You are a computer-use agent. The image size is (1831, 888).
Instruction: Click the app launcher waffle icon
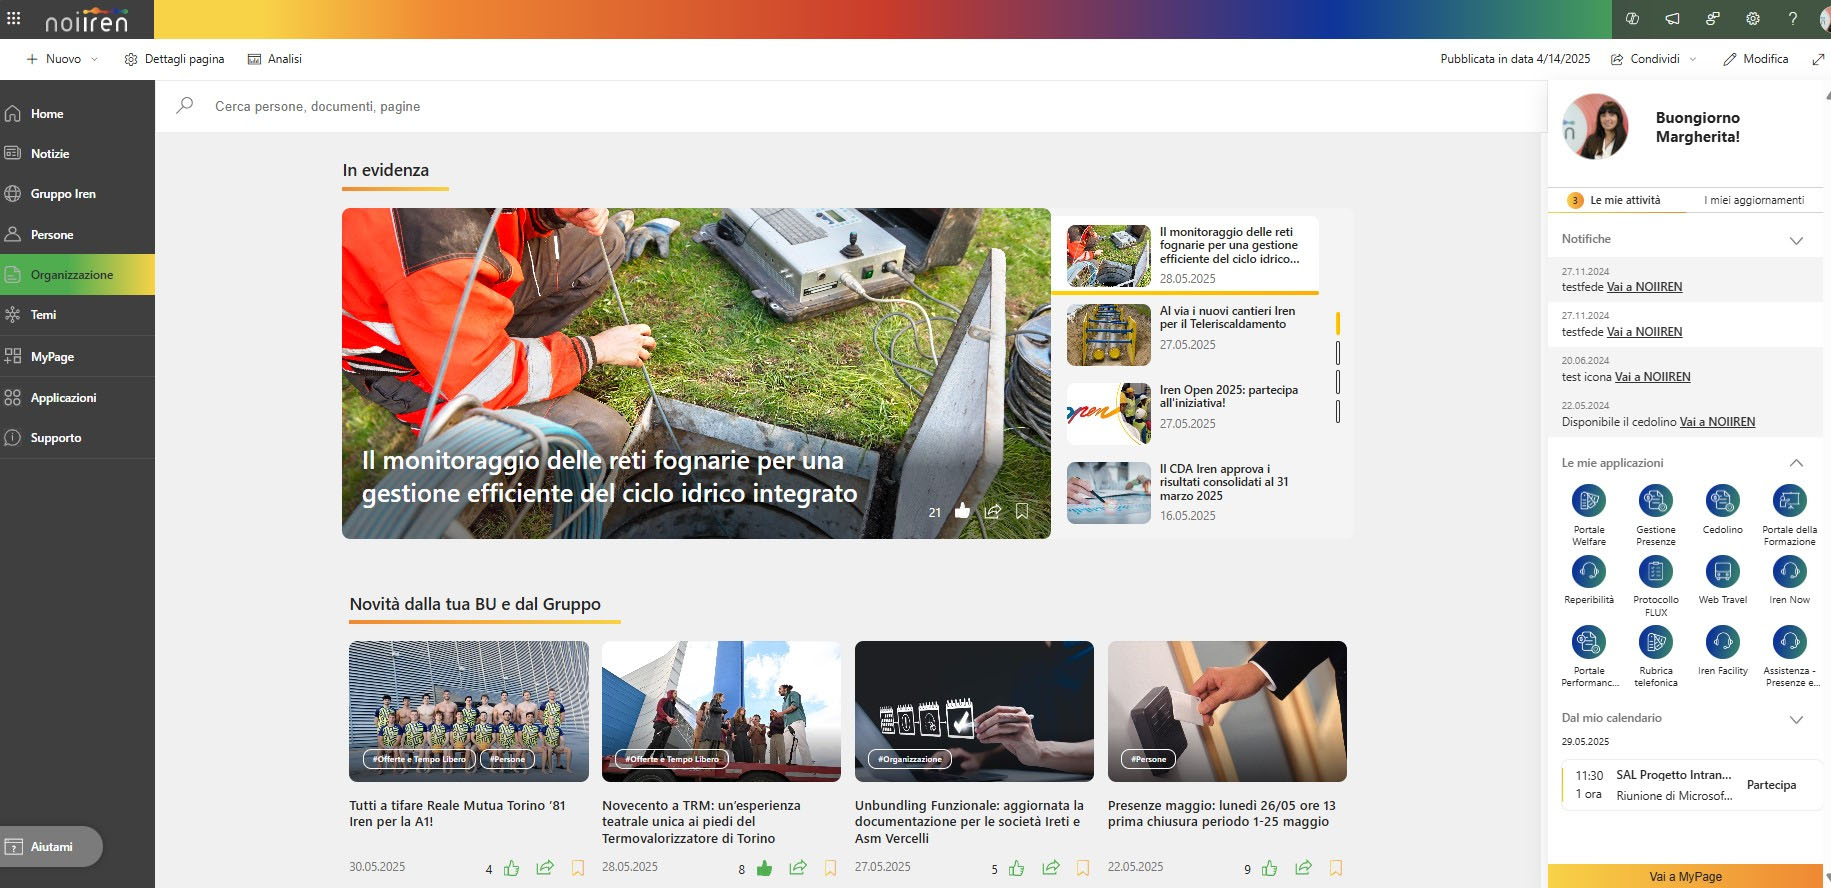(14, 18)
